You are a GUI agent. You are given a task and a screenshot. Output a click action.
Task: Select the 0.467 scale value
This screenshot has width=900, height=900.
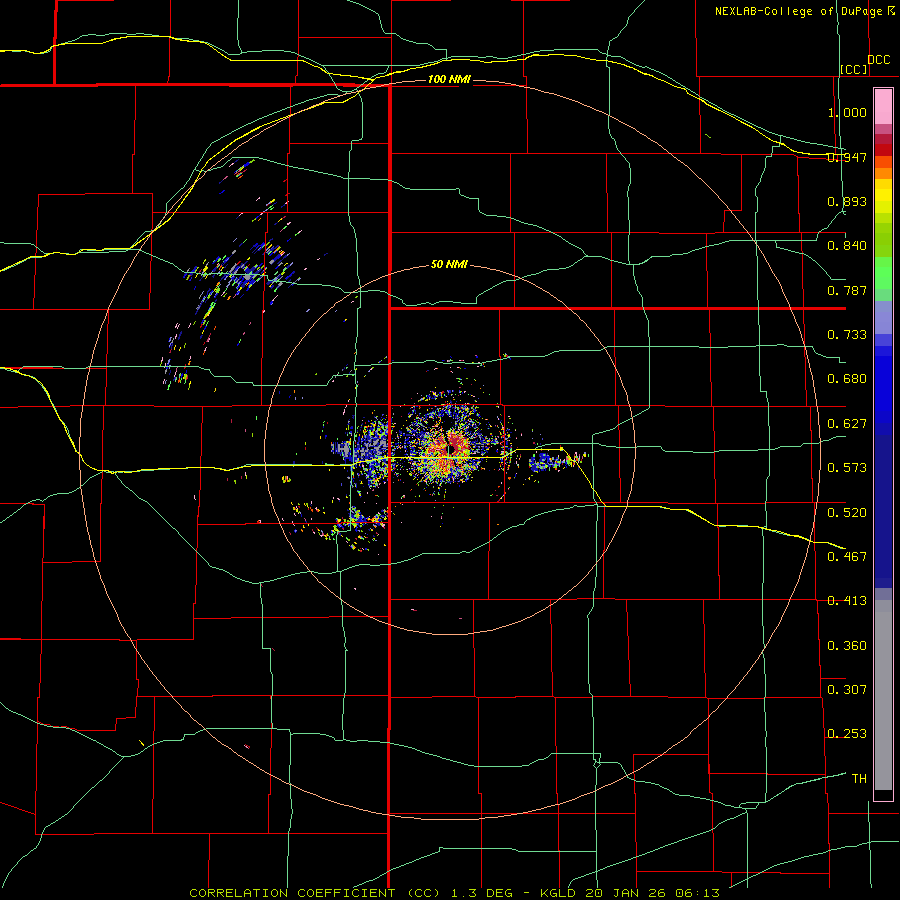click(847, 556)
